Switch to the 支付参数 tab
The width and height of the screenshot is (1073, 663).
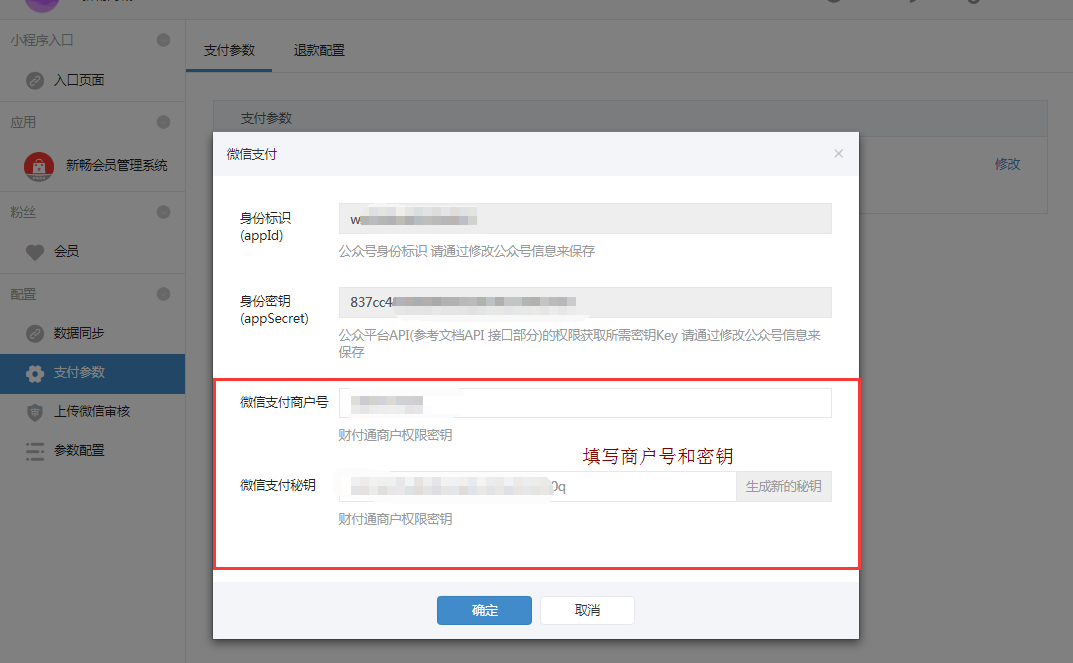[x=229, y=50]
